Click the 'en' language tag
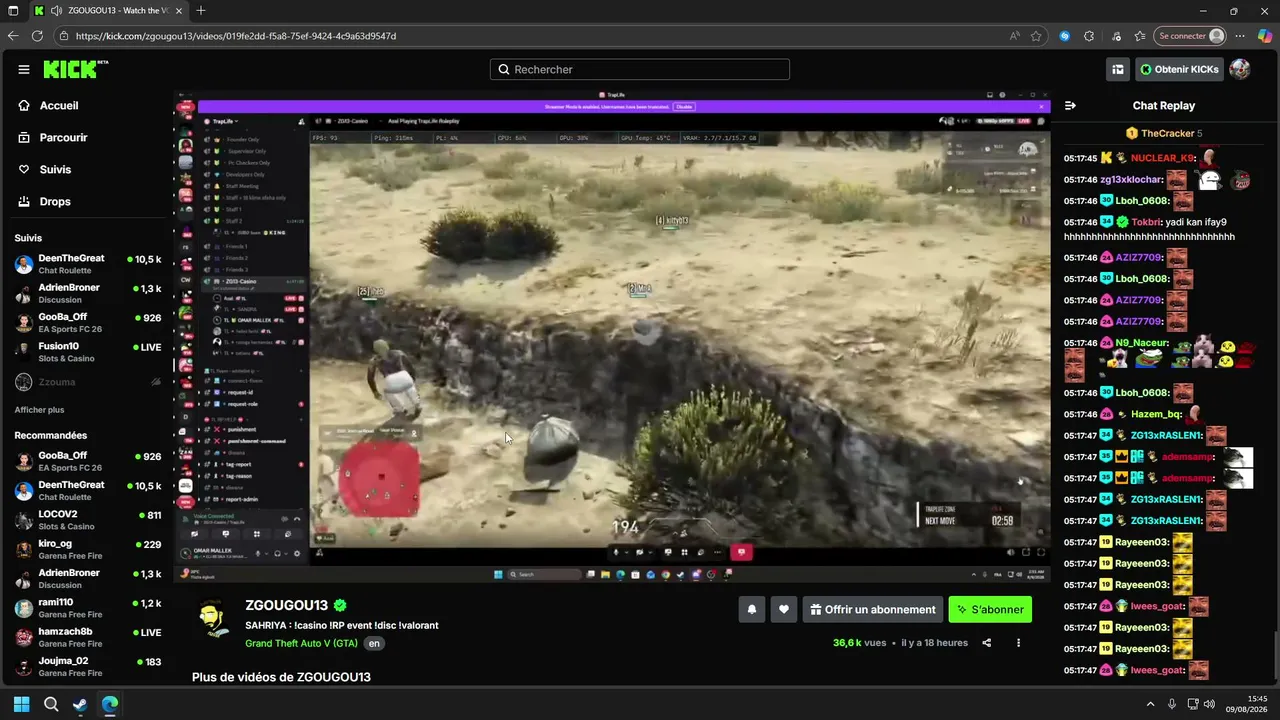1280x720 pixels. [374, 643]
